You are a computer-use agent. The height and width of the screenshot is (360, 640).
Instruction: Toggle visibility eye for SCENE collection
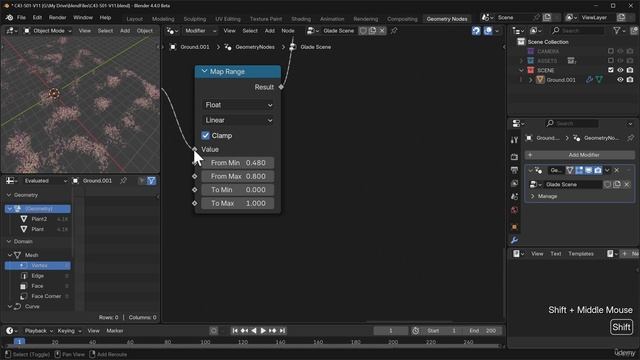click(x=620, y=70)
